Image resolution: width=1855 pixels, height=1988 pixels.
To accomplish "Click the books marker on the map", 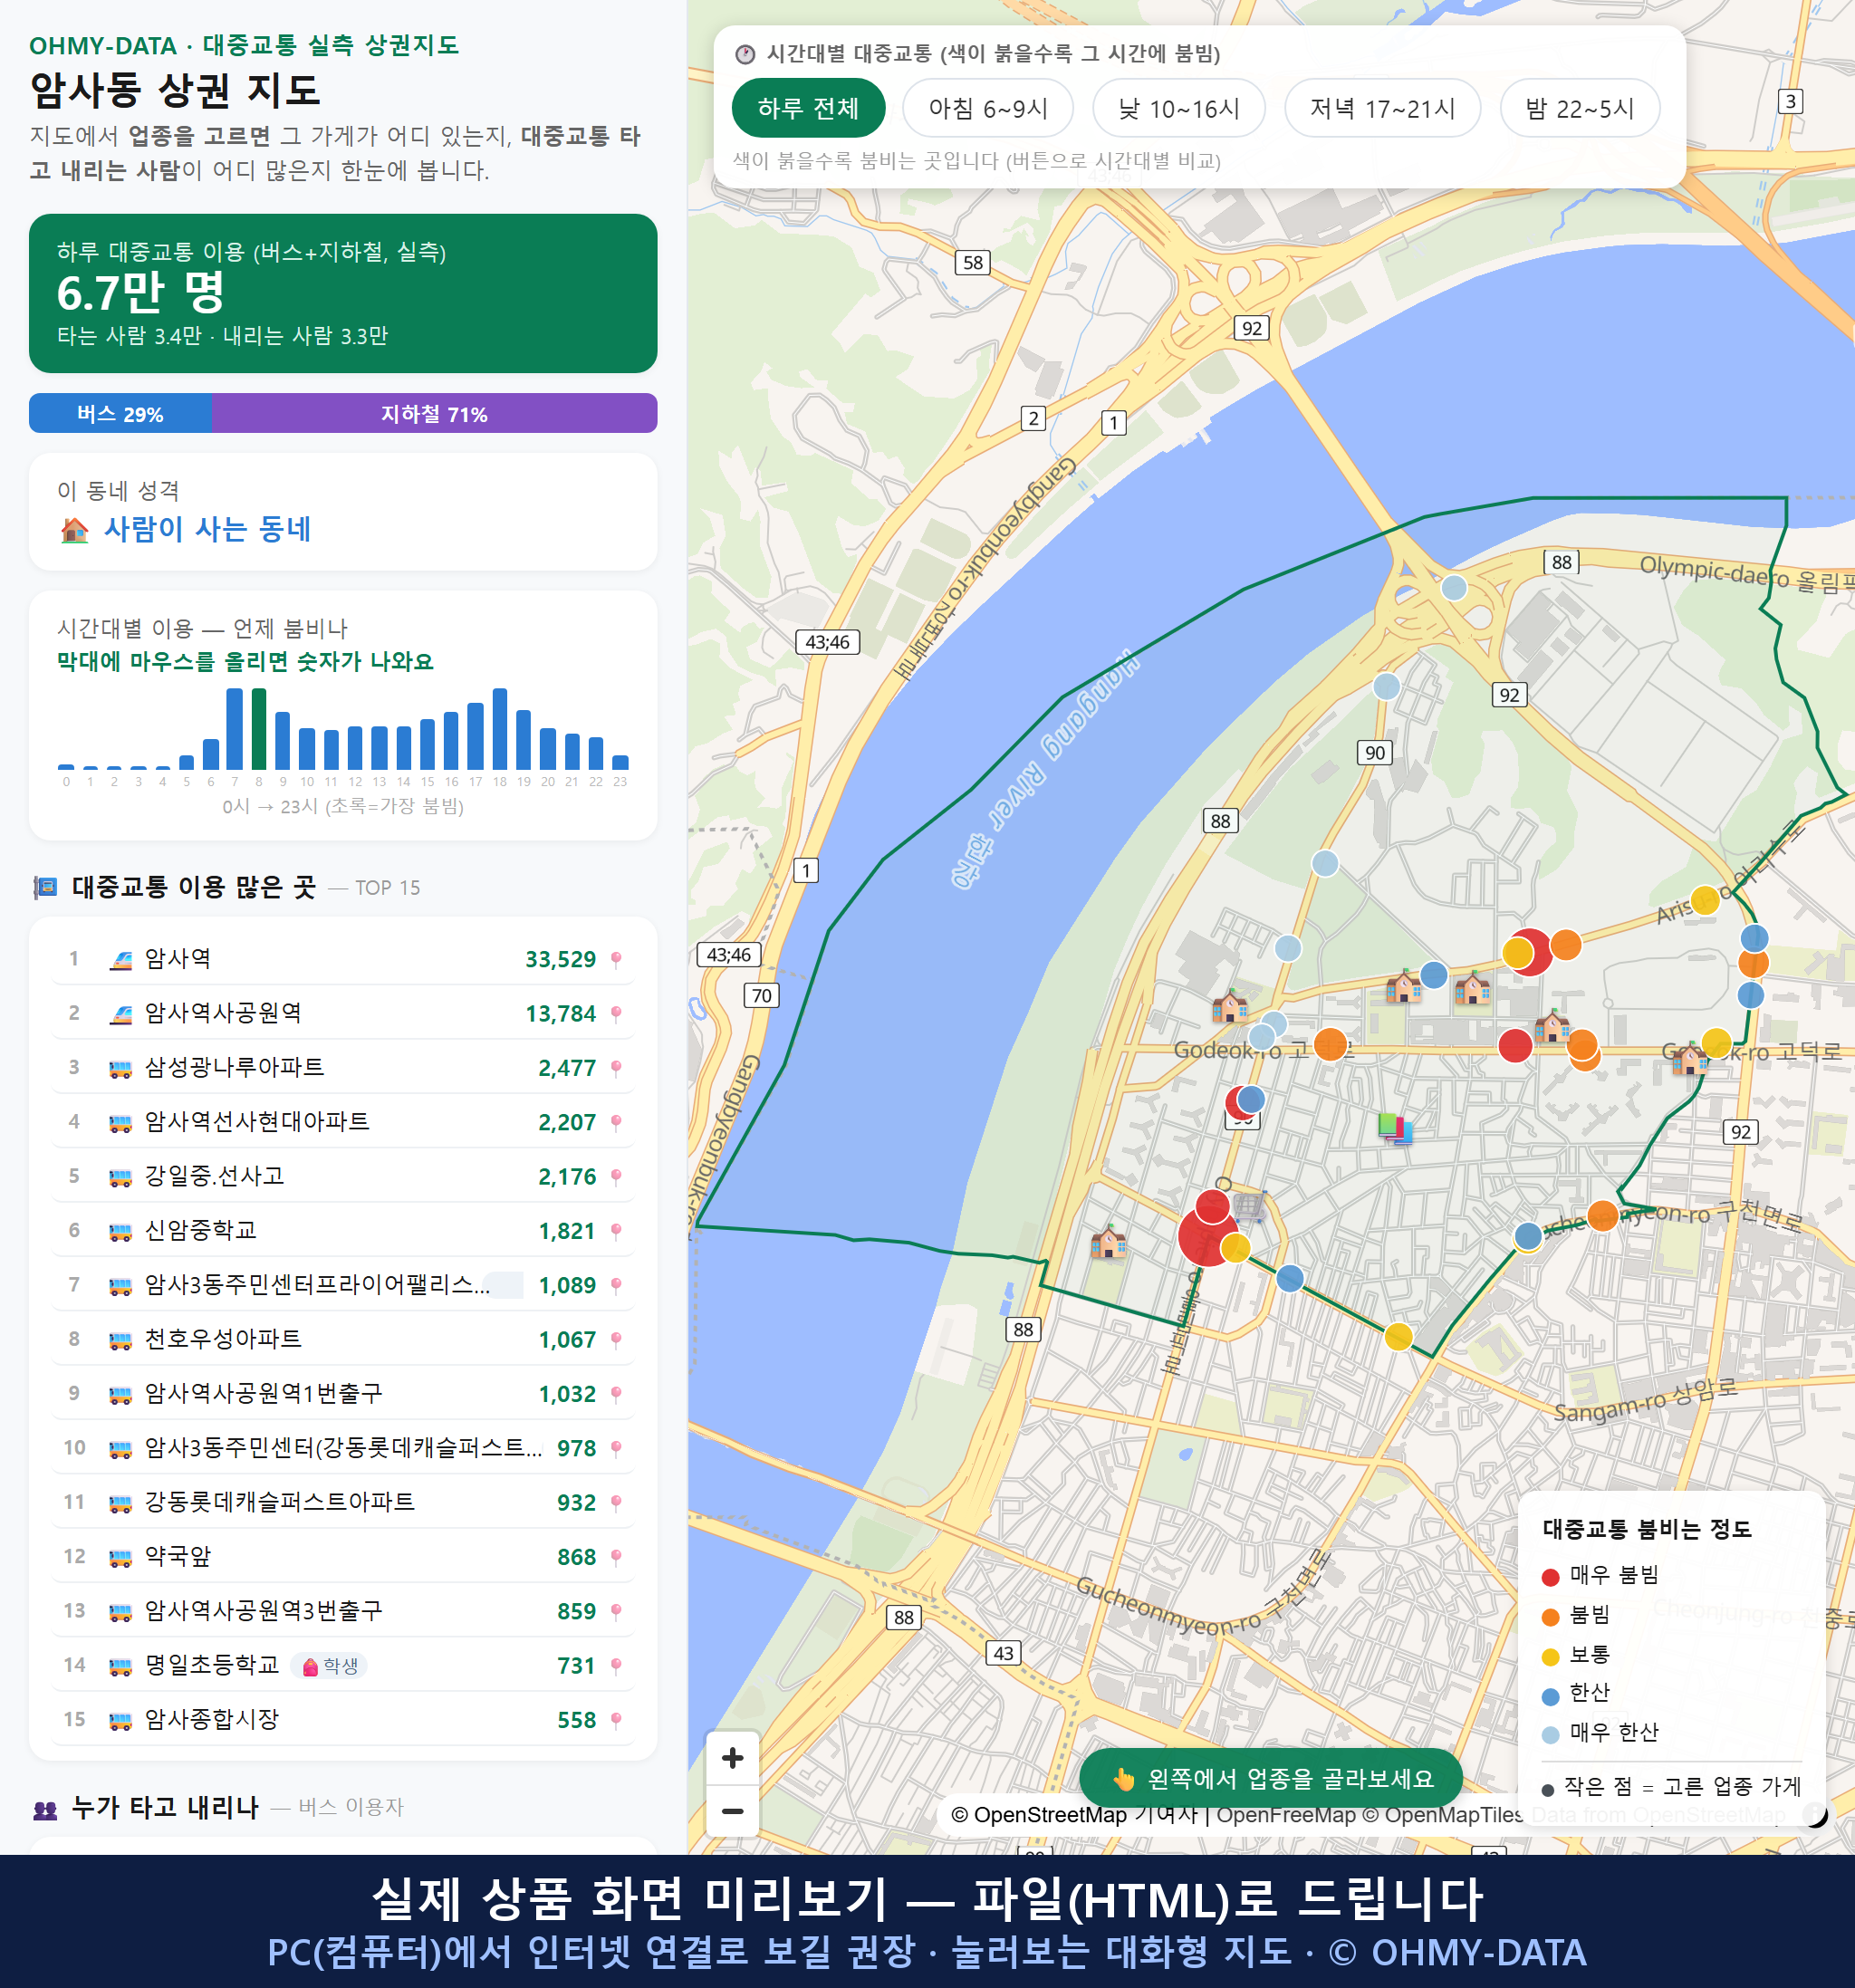I will tap(1395, 1128).
